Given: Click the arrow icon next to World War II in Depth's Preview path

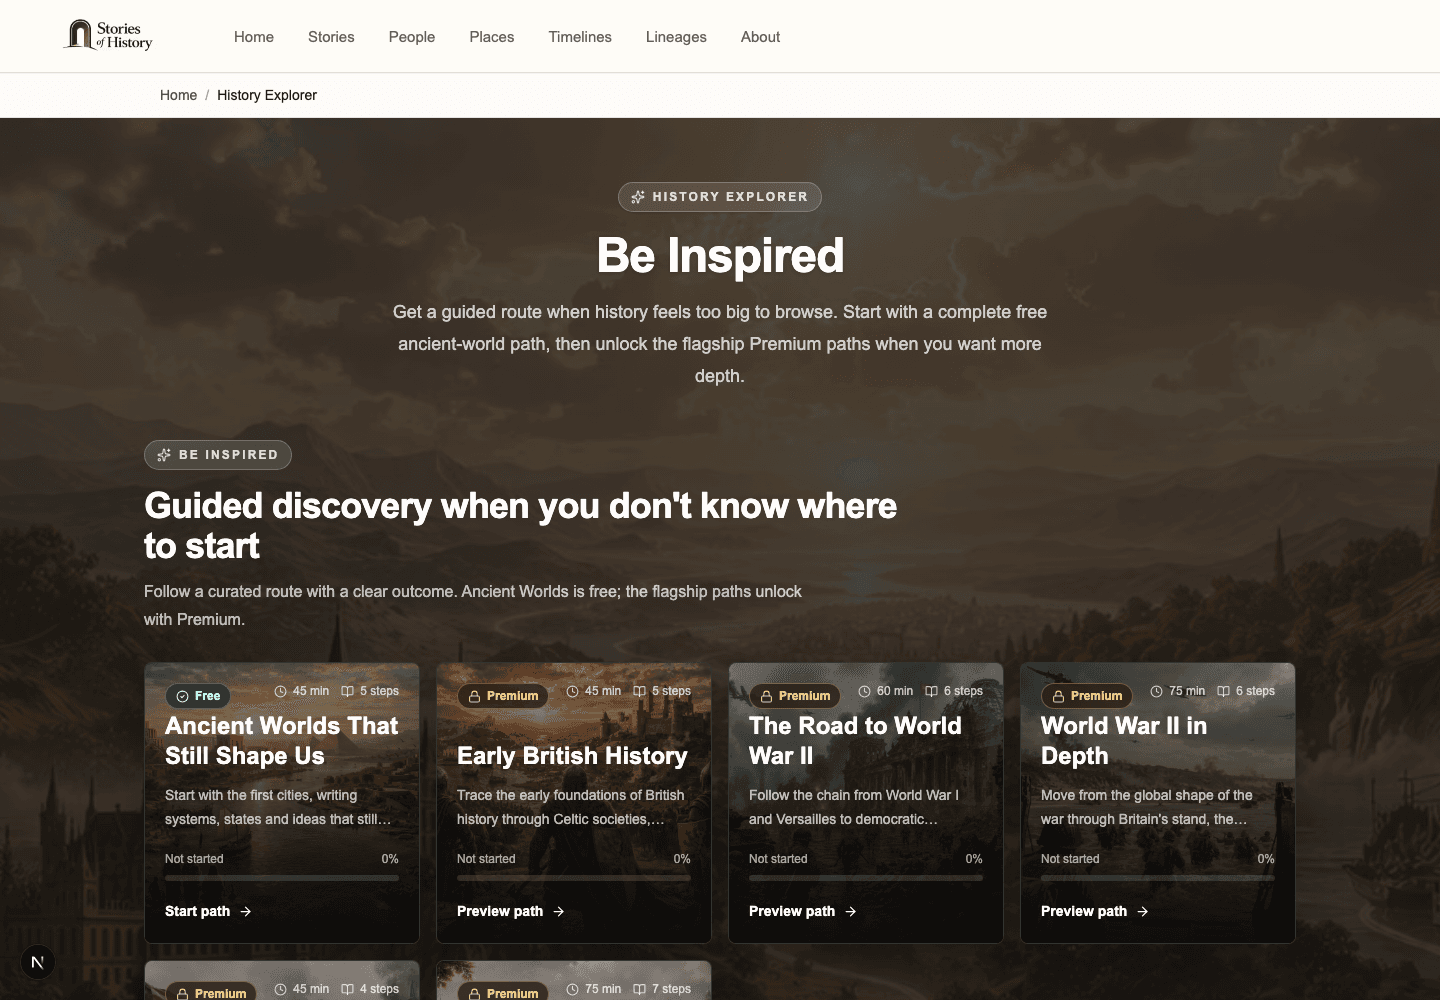Looking at the screenshot, I should [x=1142, y=911].
